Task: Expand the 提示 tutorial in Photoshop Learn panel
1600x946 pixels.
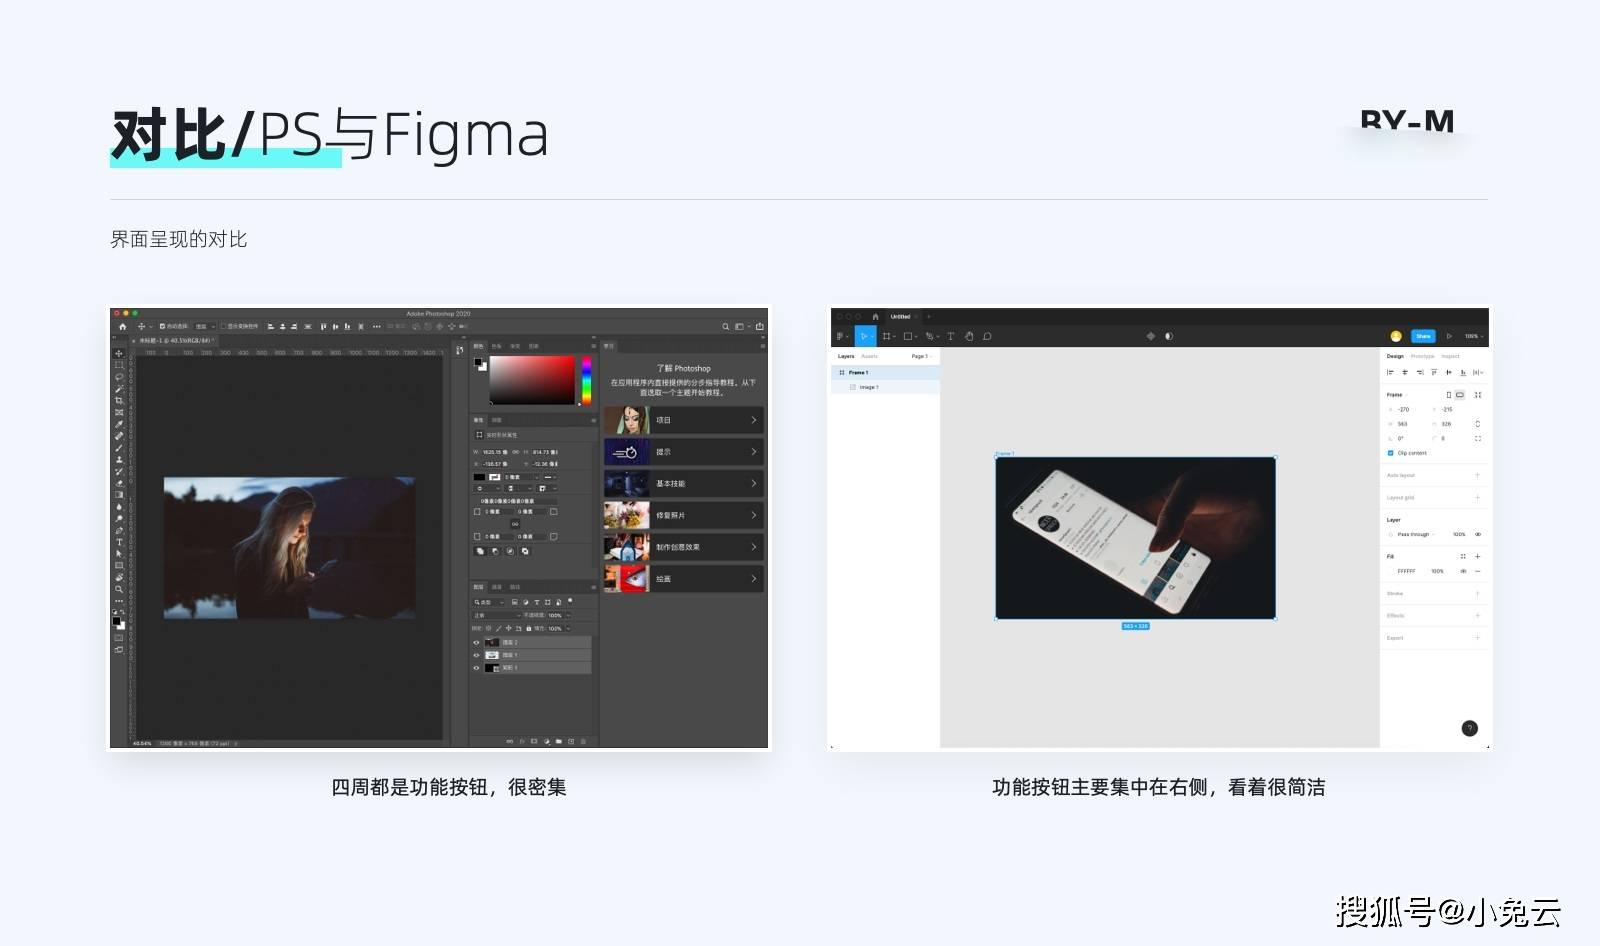Action: (x=684, y=452)
